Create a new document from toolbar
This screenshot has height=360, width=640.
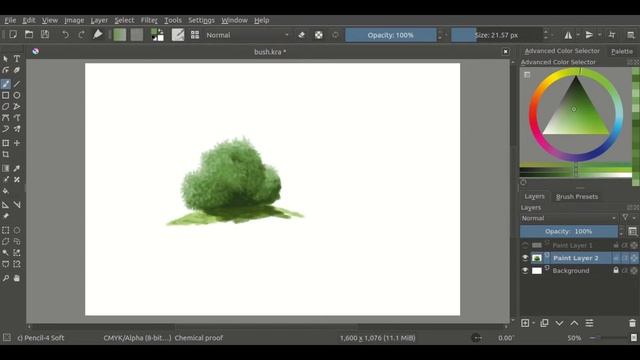pos(13,35)
